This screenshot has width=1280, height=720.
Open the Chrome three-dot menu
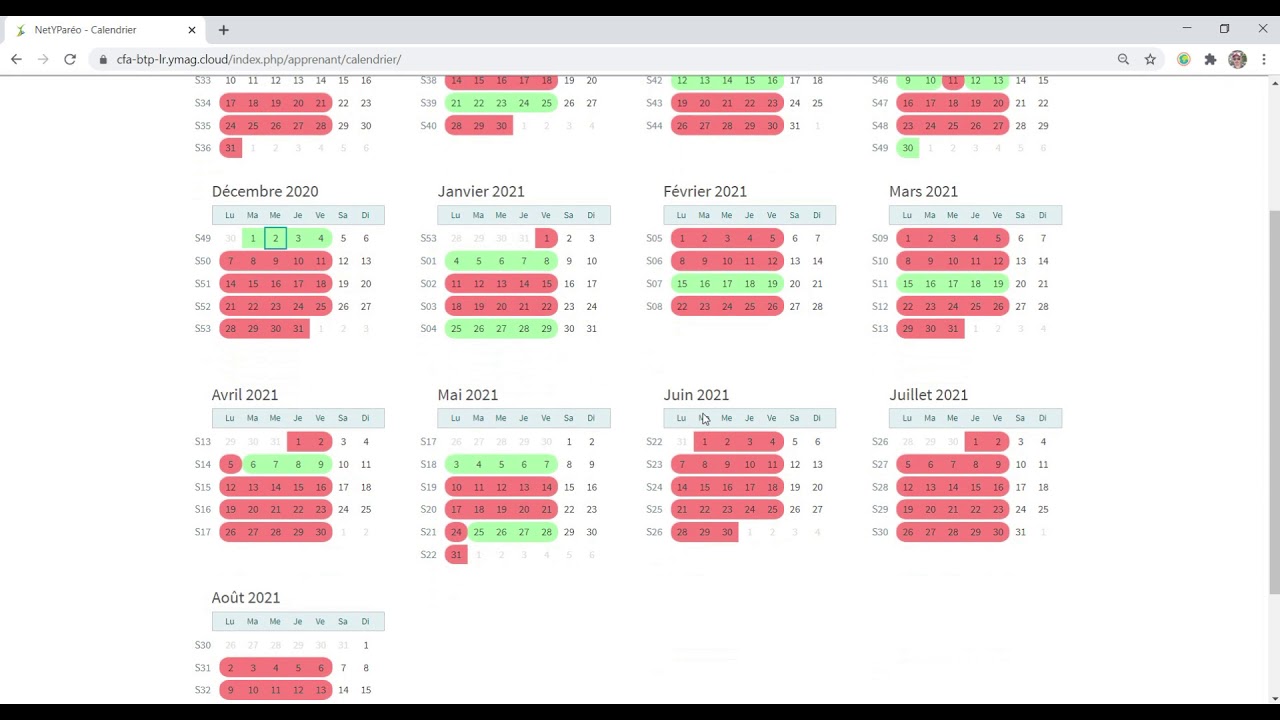[1264, 60]
